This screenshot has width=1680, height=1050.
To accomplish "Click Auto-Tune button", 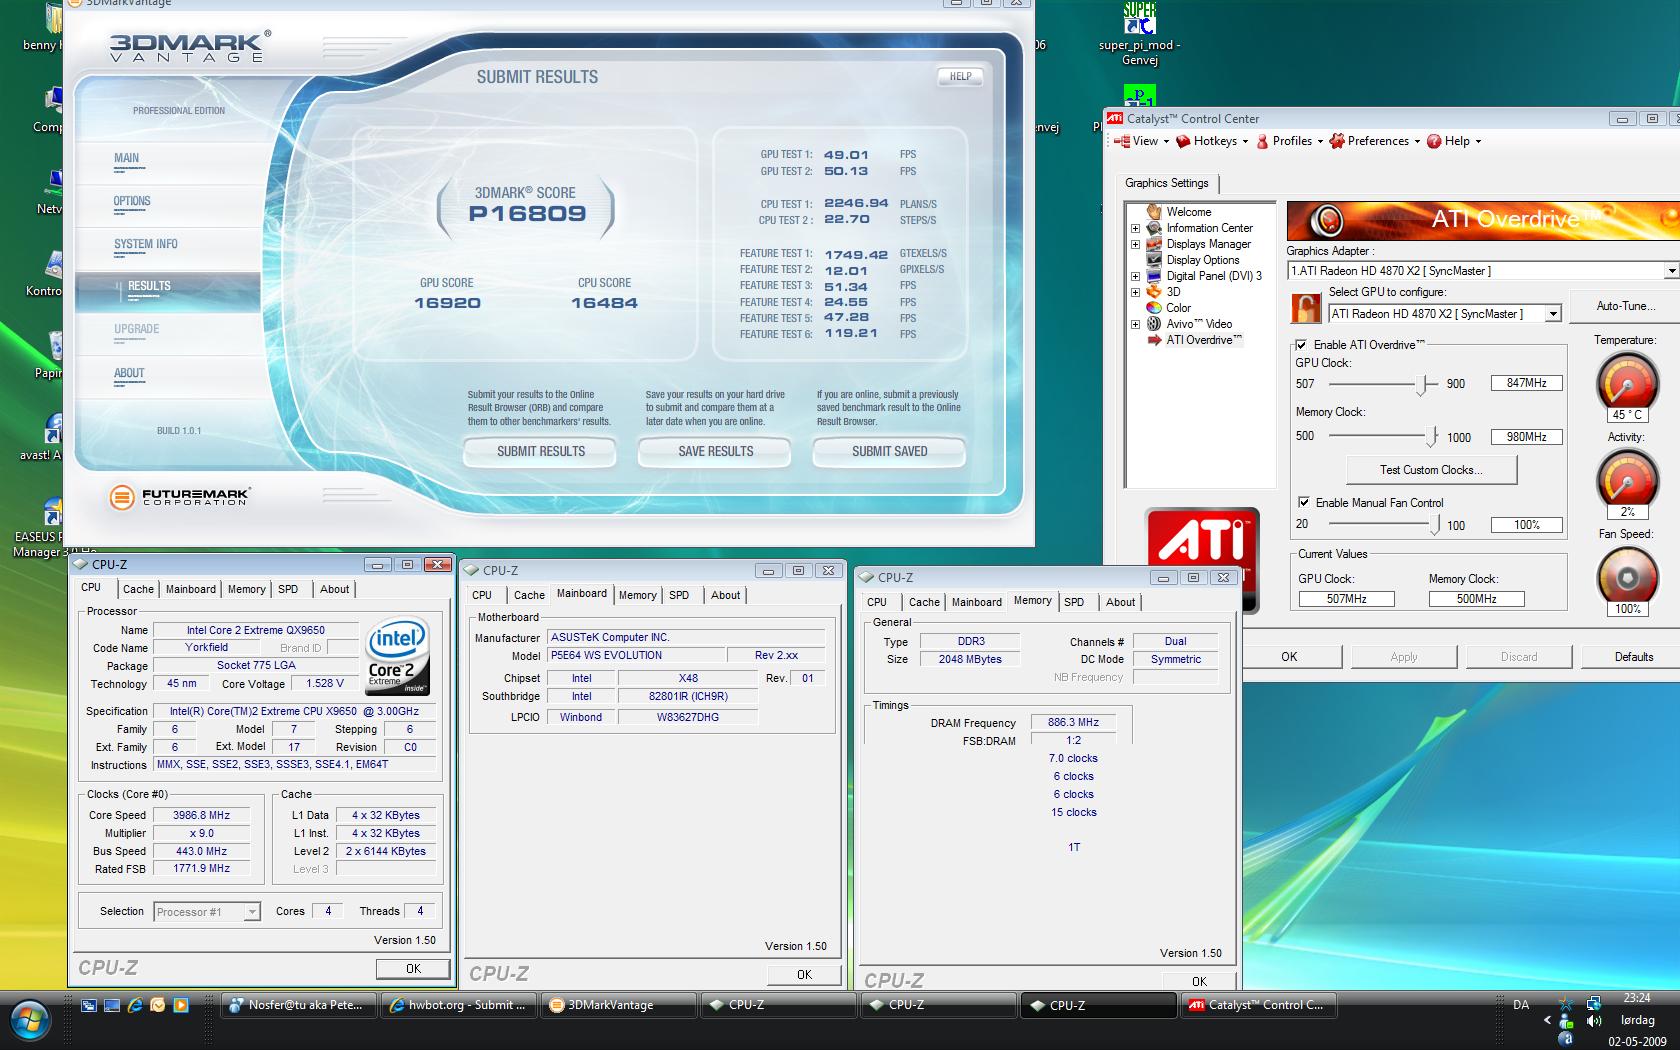I will tap(1625, 306).
